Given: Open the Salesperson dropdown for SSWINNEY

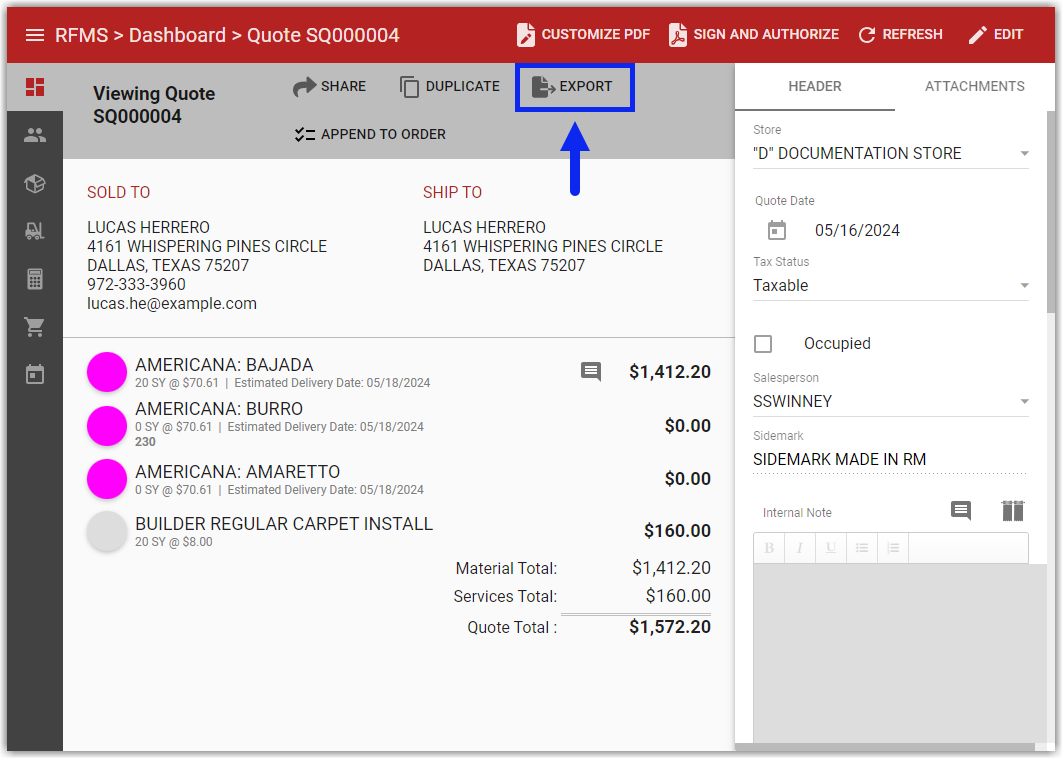Looking at the screenshot, I should (1023, 400).
